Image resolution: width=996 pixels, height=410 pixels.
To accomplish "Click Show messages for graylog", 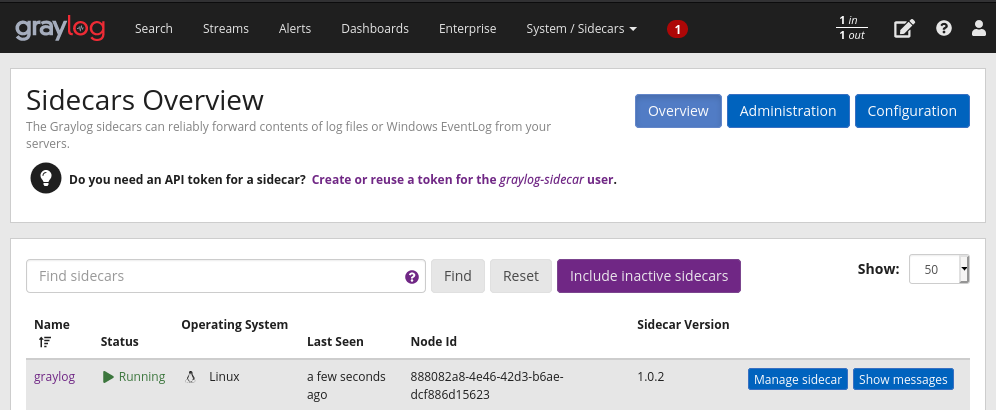I will (x=903, y=379).
